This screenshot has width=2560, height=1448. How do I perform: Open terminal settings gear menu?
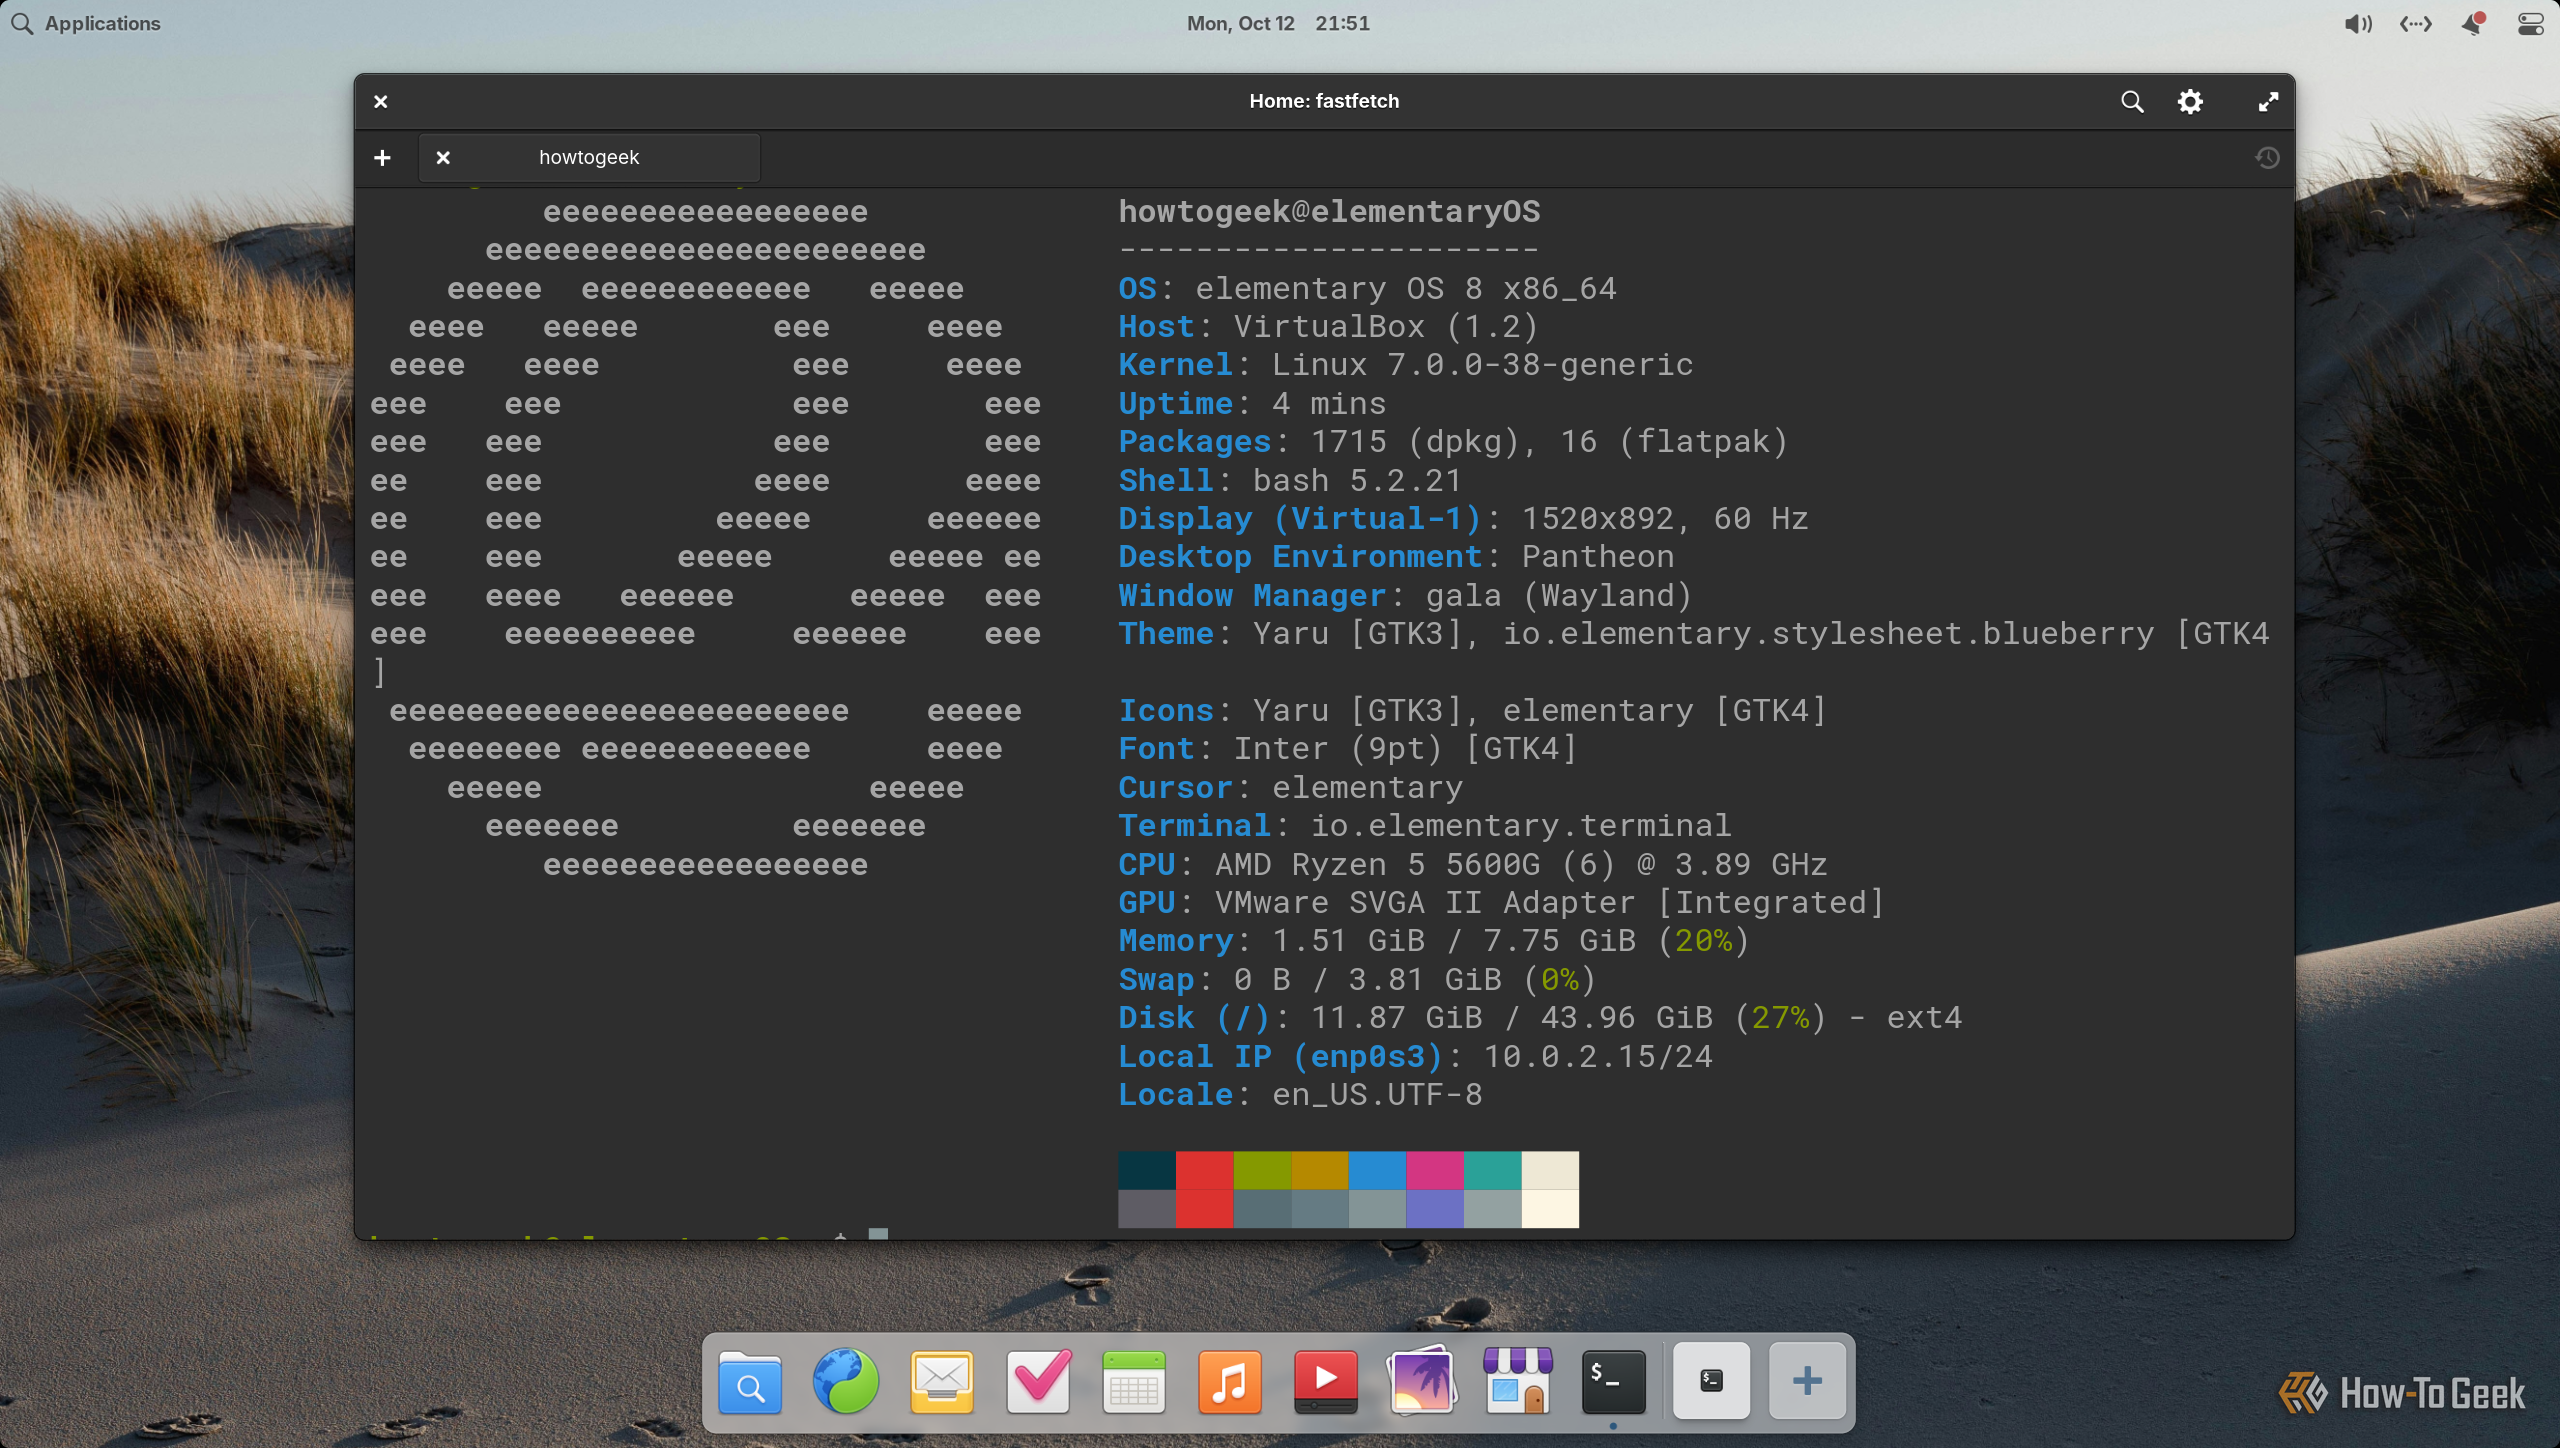(x=2189, y=101)
